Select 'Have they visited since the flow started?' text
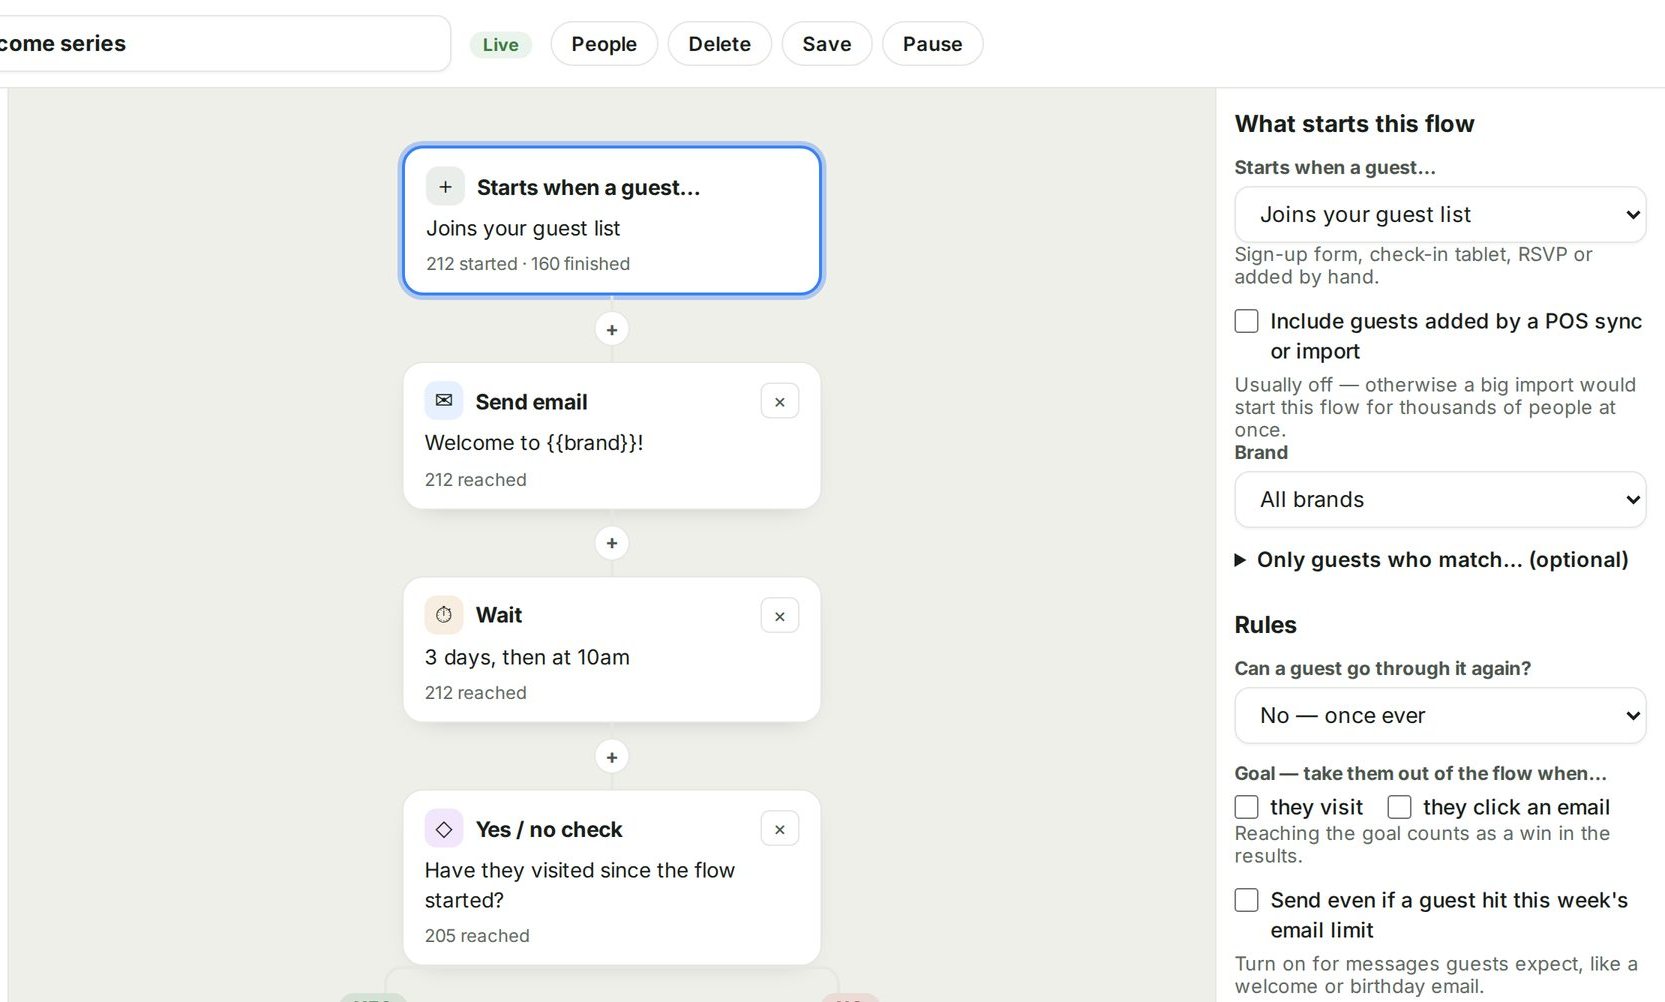 580,885
